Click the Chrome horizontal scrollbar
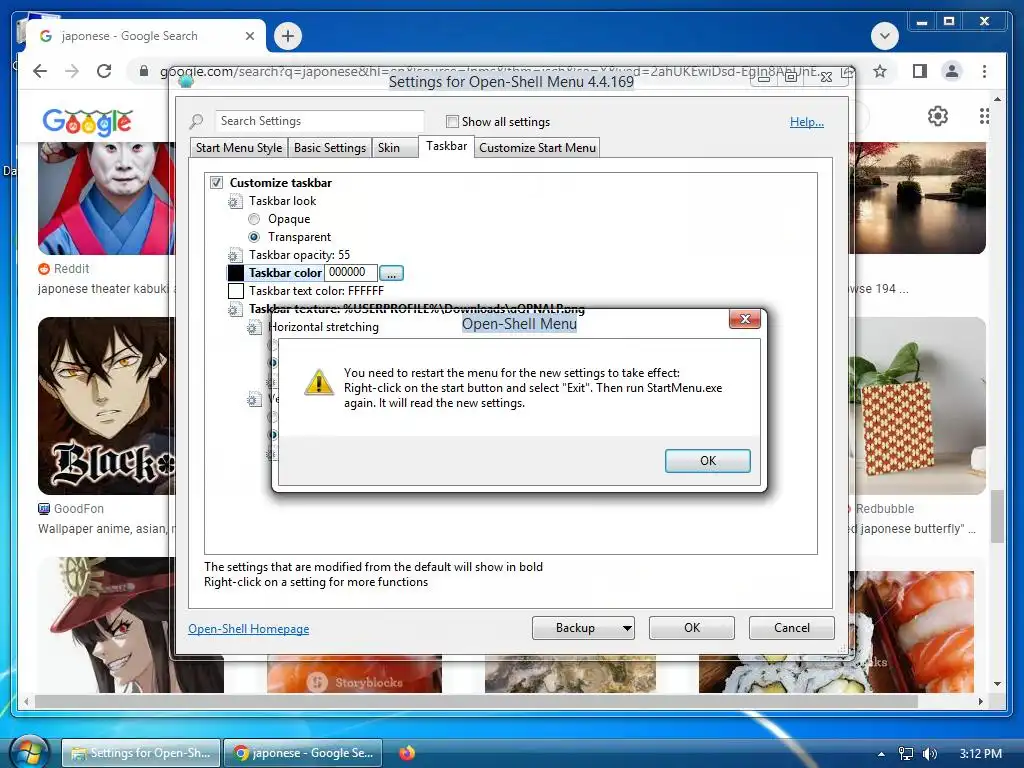 [x=477, y=701]
